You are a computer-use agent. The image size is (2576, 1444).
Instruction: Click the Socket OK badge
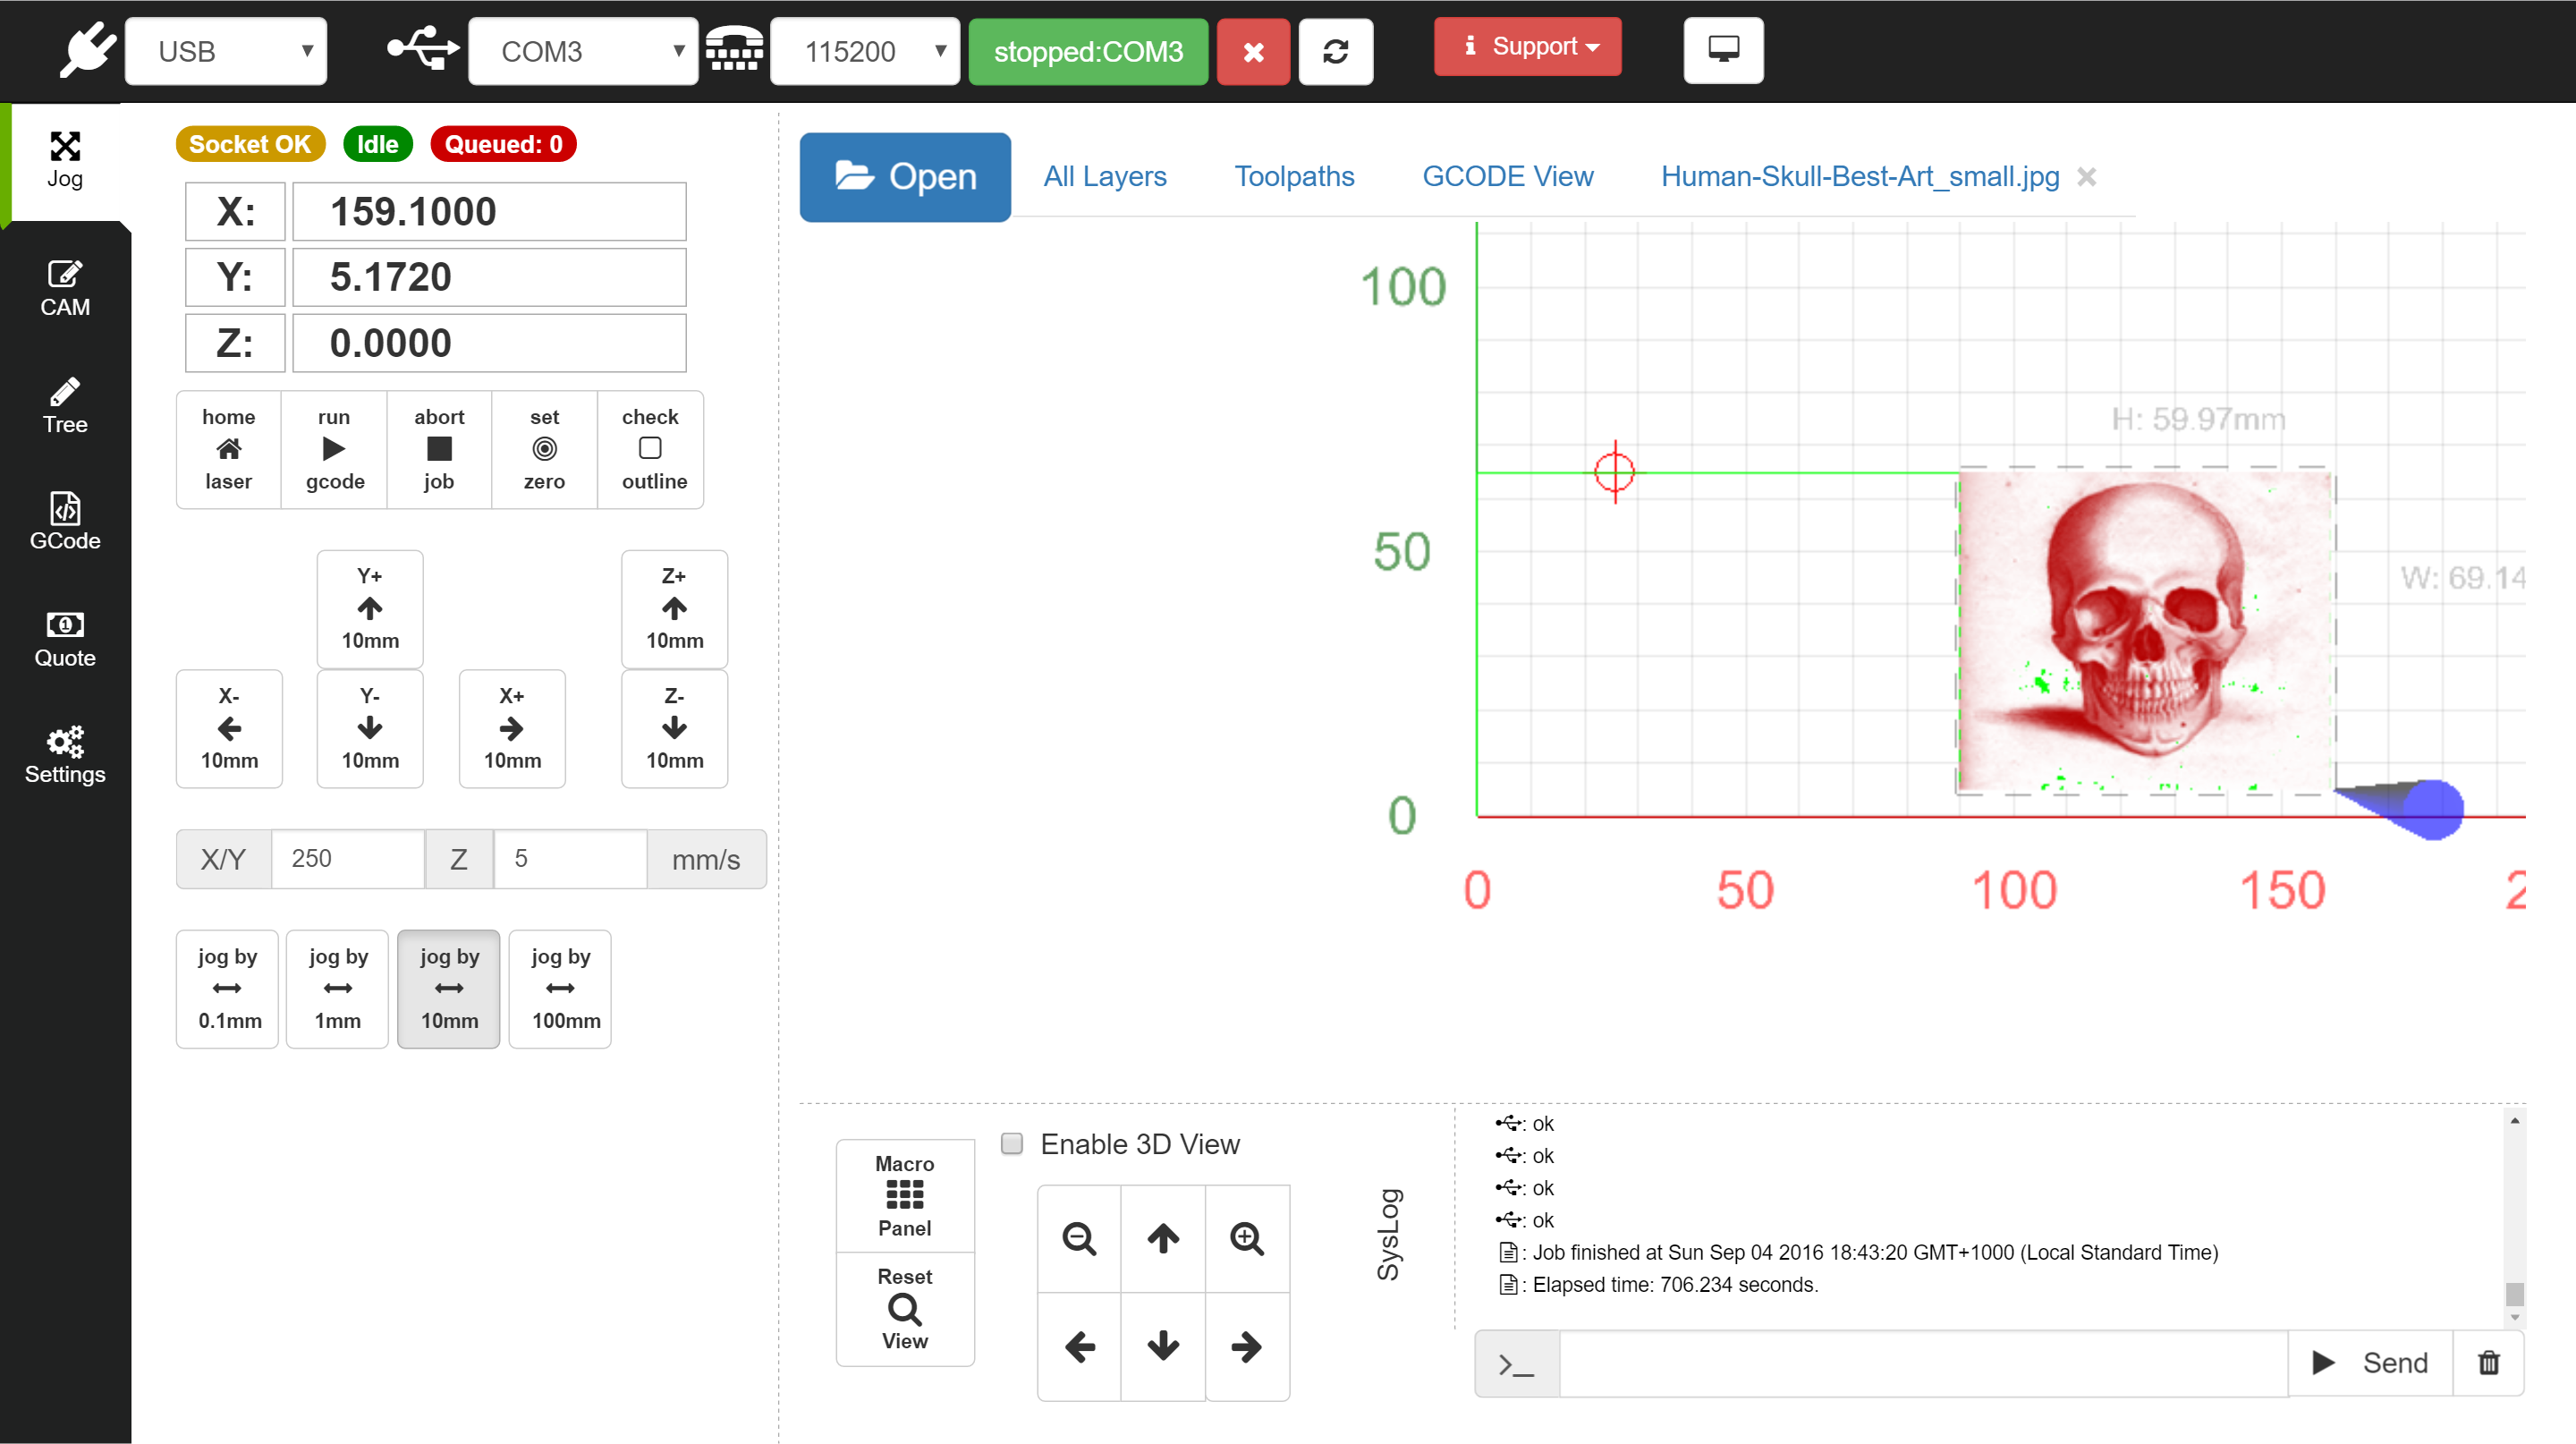250,144
